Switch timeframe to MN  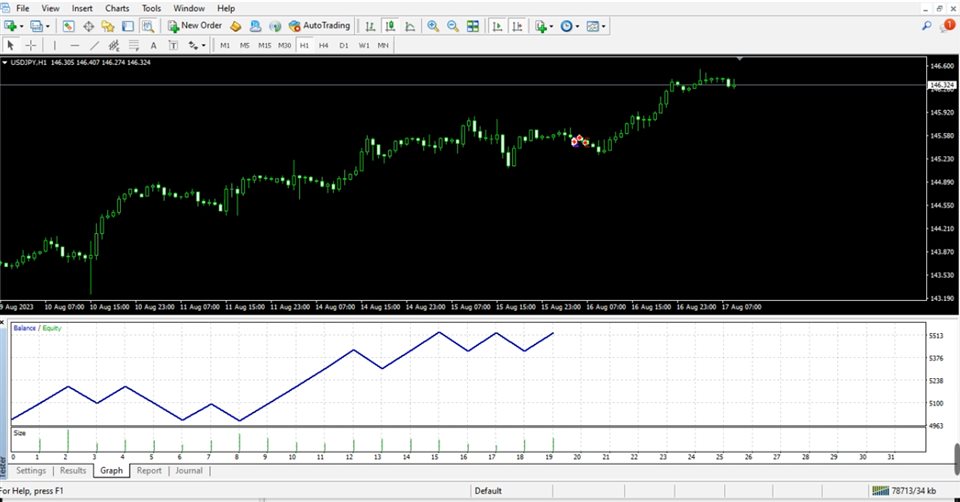tap(383, 45)
